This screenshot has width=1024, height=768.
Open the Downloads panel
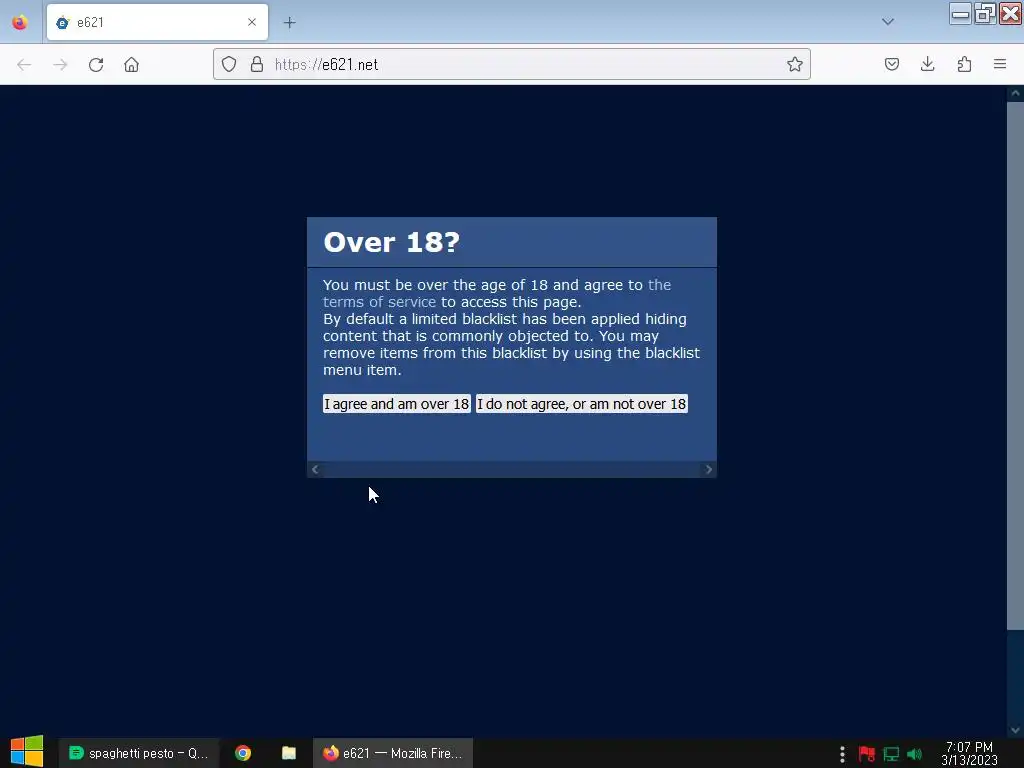click(927, 64)
